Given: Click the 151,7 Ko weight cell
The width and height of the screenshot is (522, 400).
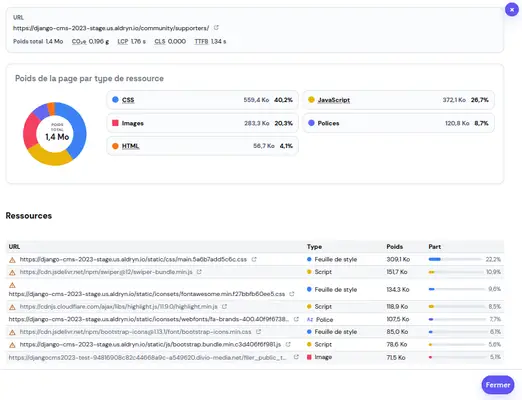Looking at the screenshot, I should (x=397, y=272).
